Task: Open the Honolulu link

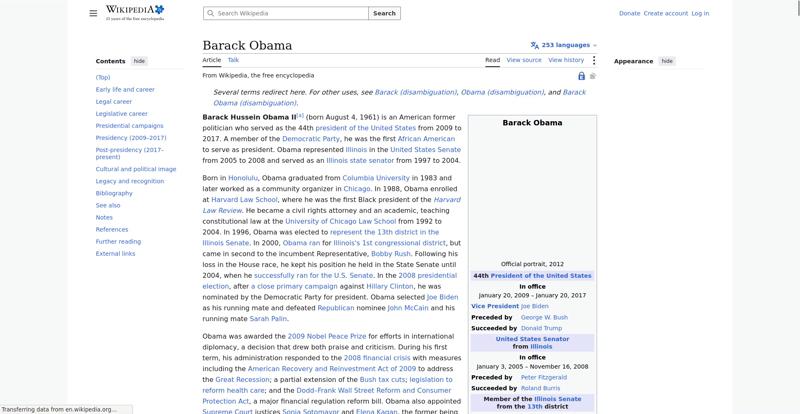Action: [243, 178]
